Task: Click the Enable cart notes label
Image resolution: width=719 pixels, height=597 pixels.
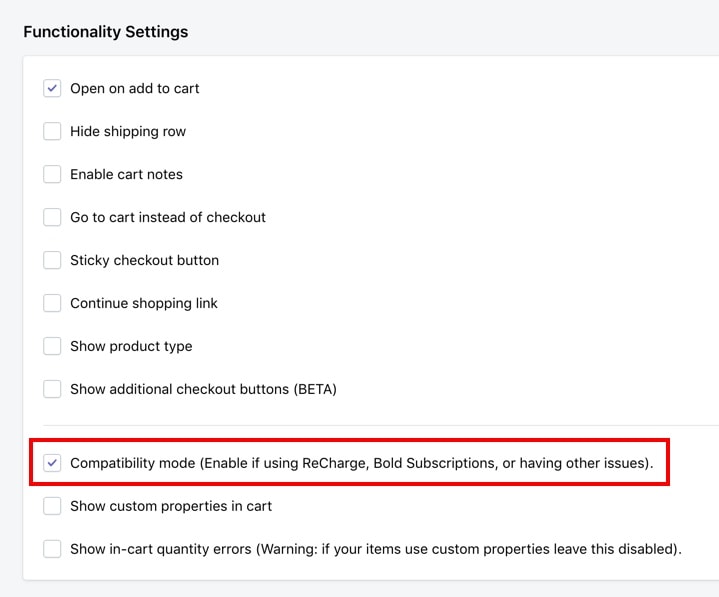Action: (126, 174)
